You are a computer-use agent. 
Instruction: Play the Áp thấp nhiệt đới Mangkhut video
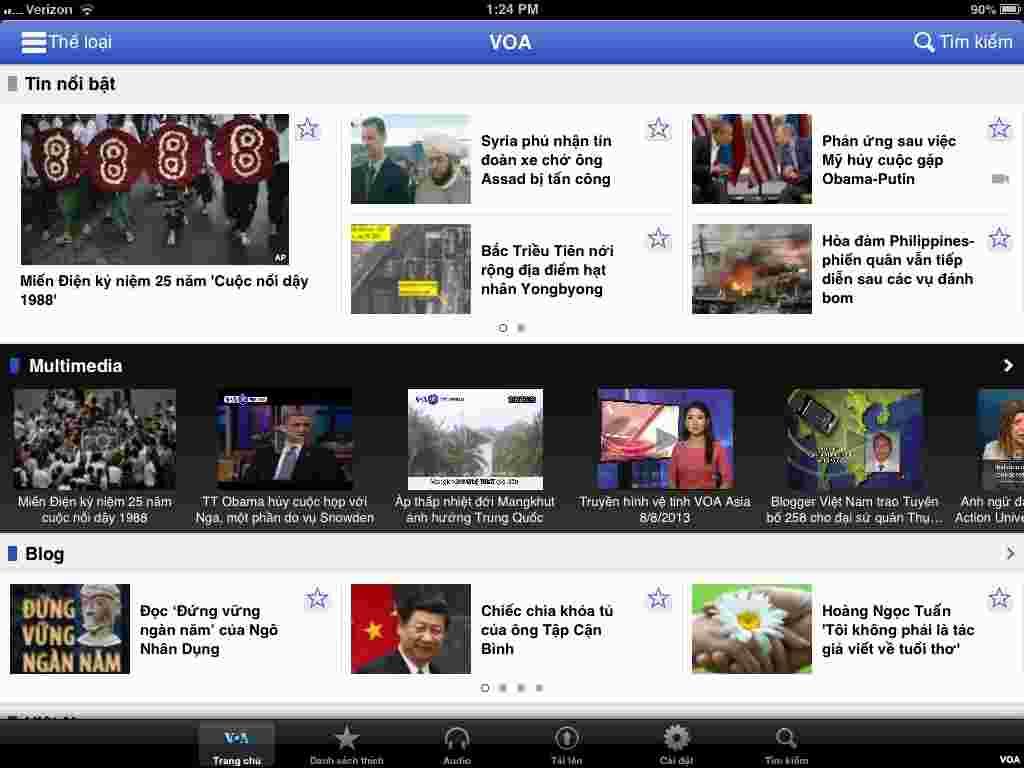point(475,439)
